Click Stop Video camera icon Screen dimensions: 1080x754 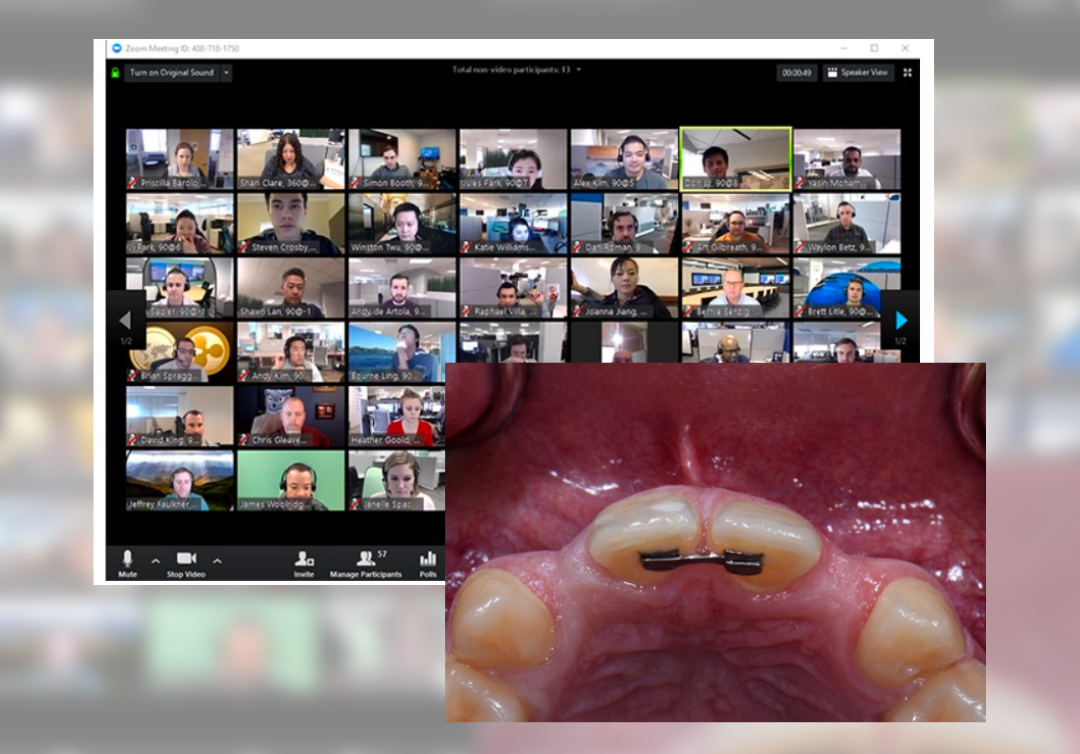pyautogui.click(x=186, y=559)
